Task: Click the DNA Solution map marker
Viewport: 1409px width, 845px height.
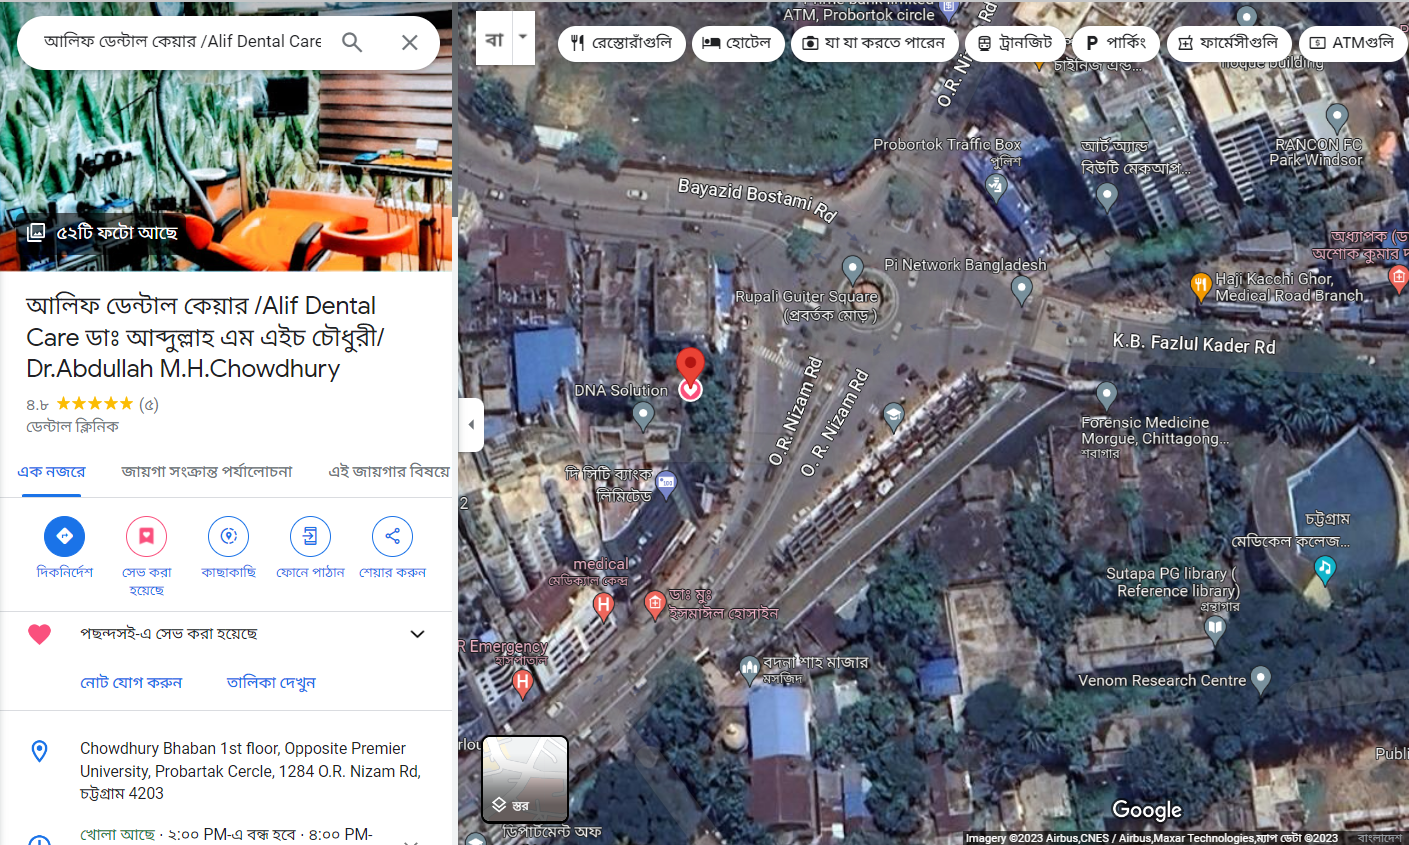Action: tap(643, 414)
